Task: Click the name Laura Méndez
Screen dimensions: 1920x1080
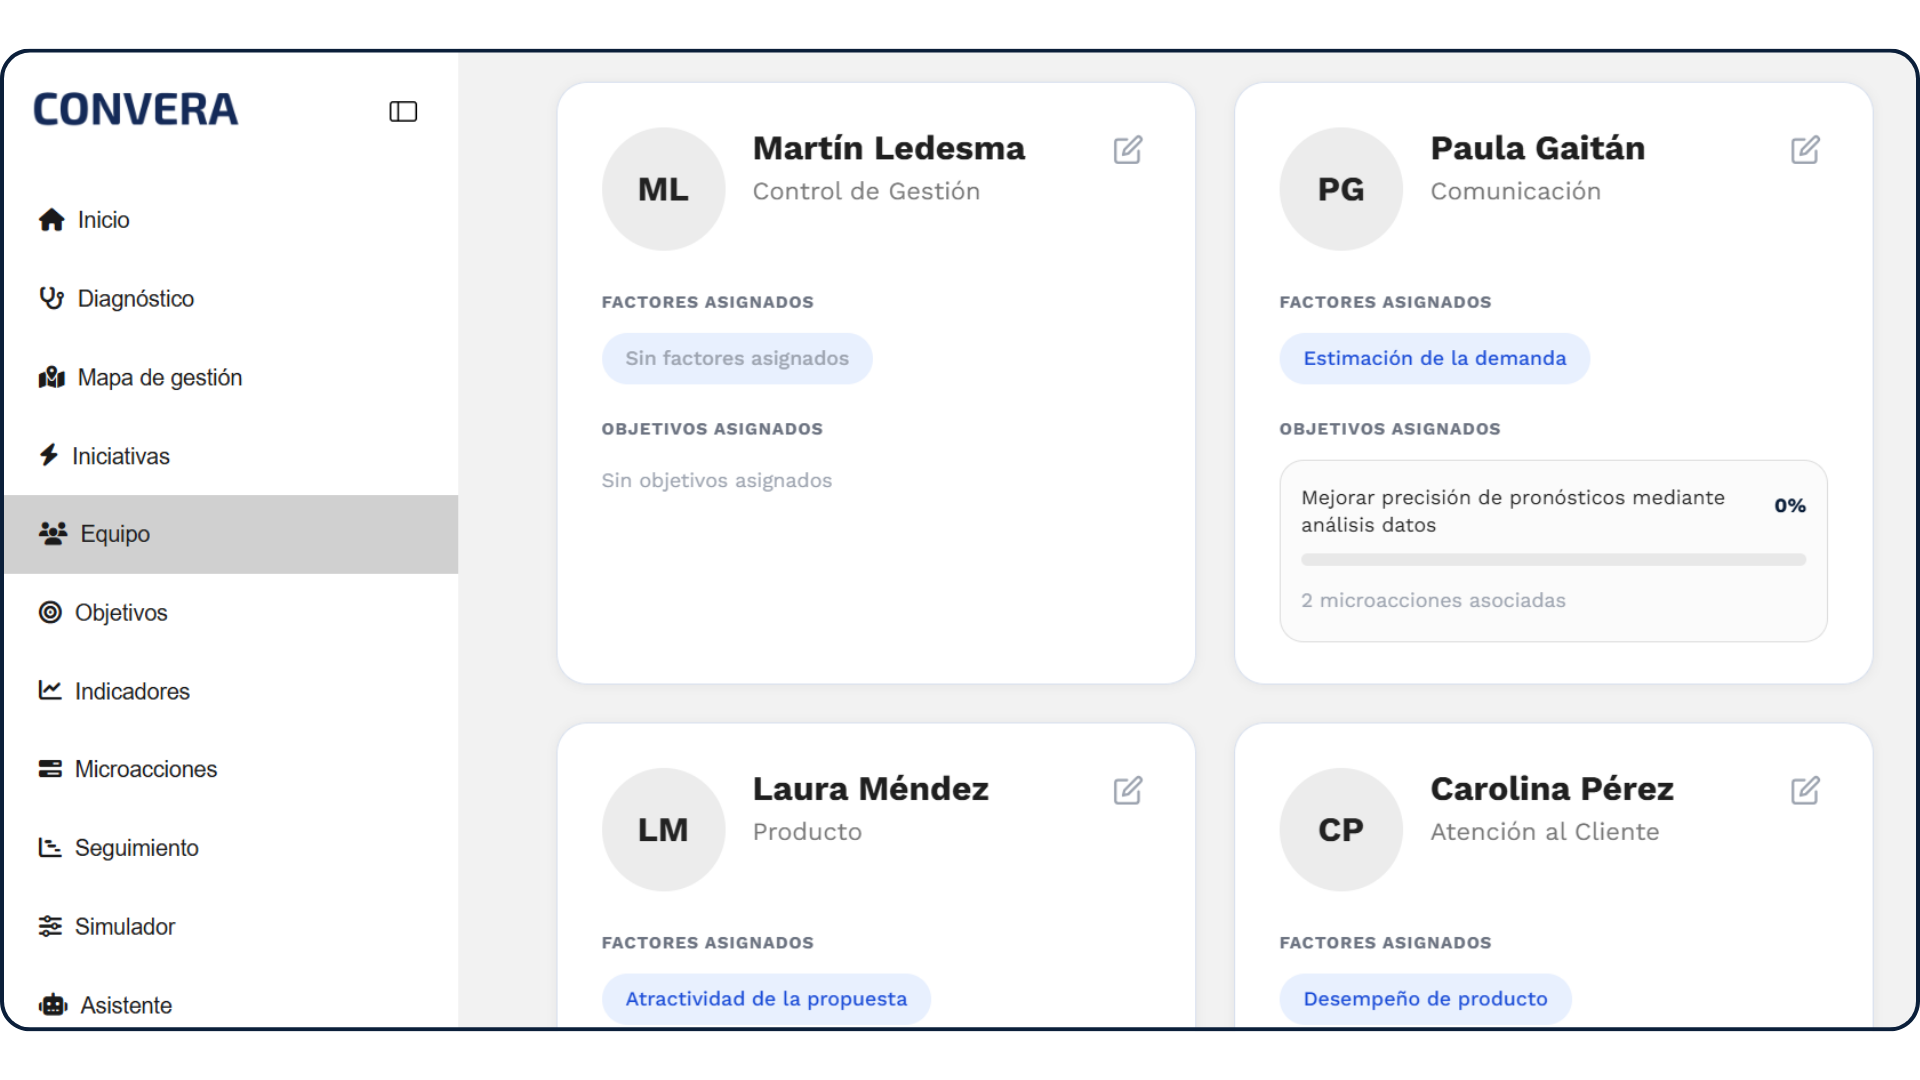Action: [871, 789]
